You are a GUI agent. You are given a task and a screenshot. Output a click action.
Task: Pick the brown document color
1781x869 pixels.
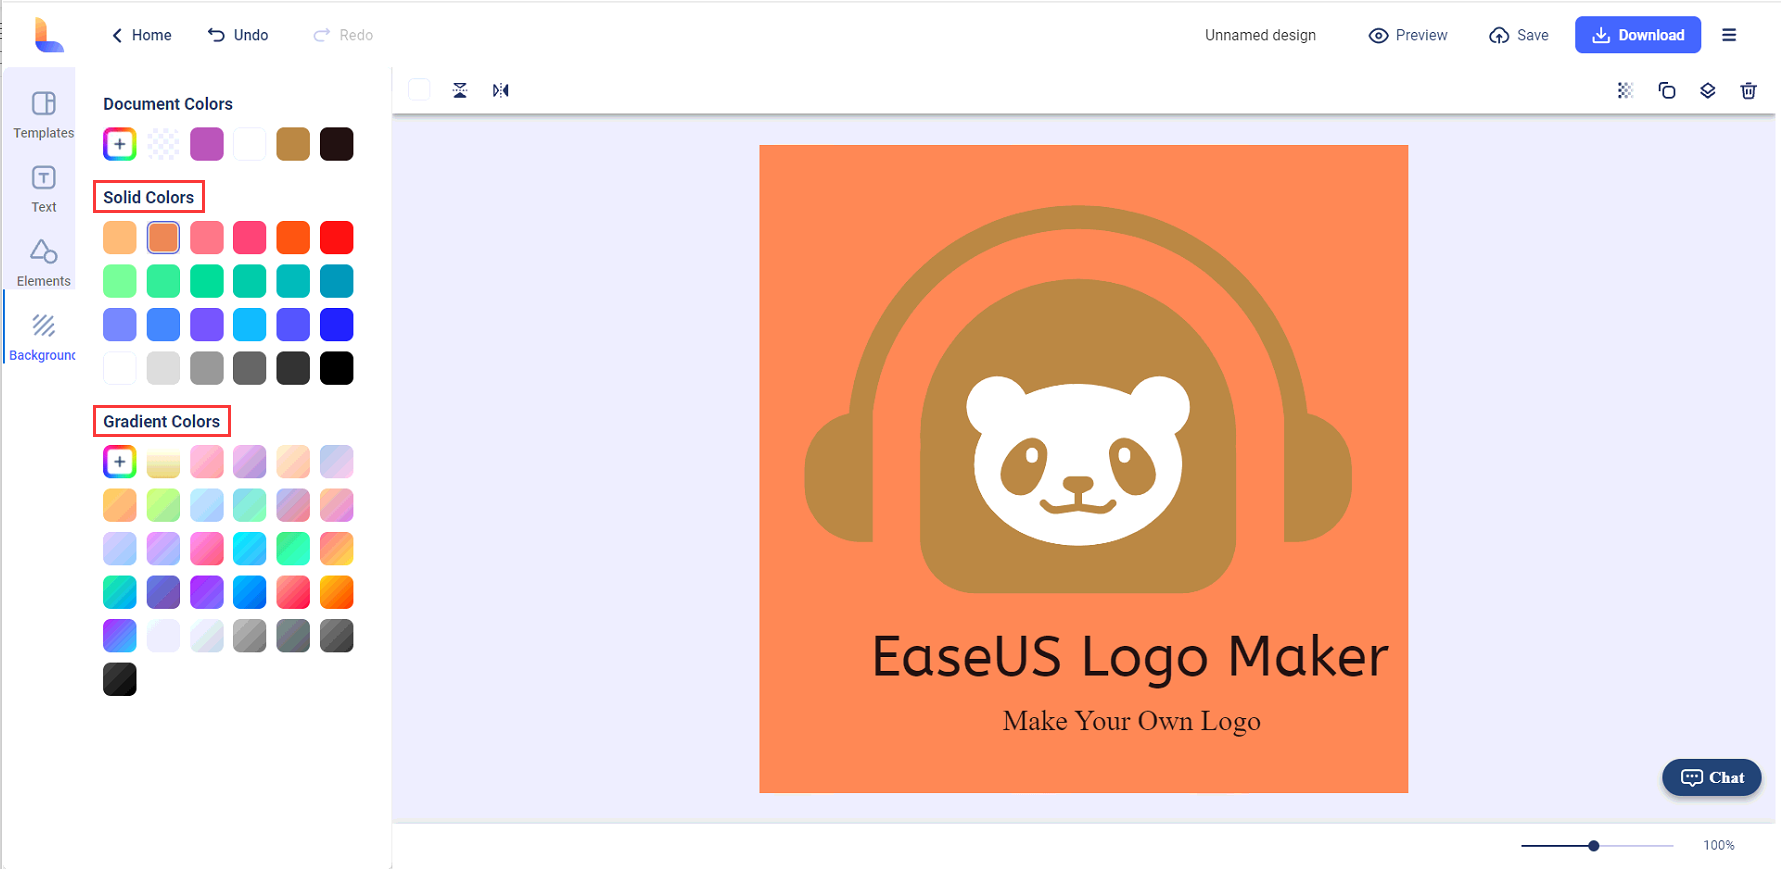click(293, 144)
